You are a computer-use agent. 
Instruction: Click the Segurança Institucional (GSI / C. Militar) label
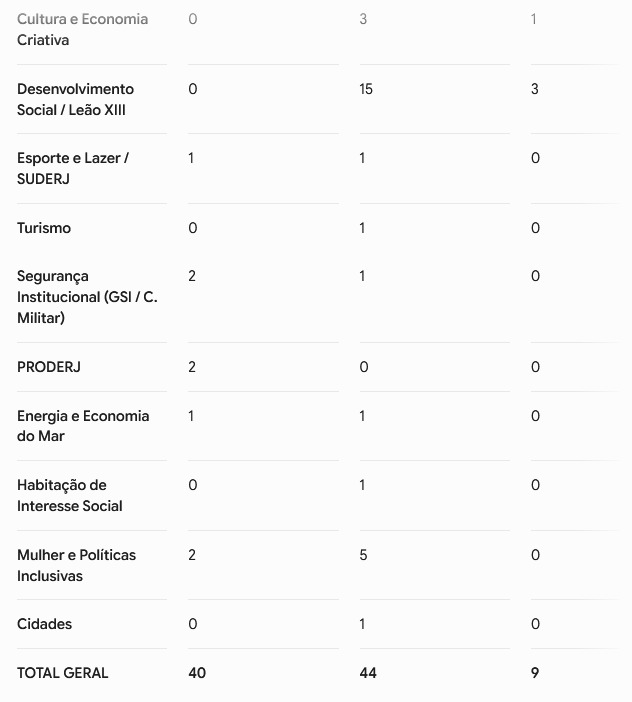87,297
